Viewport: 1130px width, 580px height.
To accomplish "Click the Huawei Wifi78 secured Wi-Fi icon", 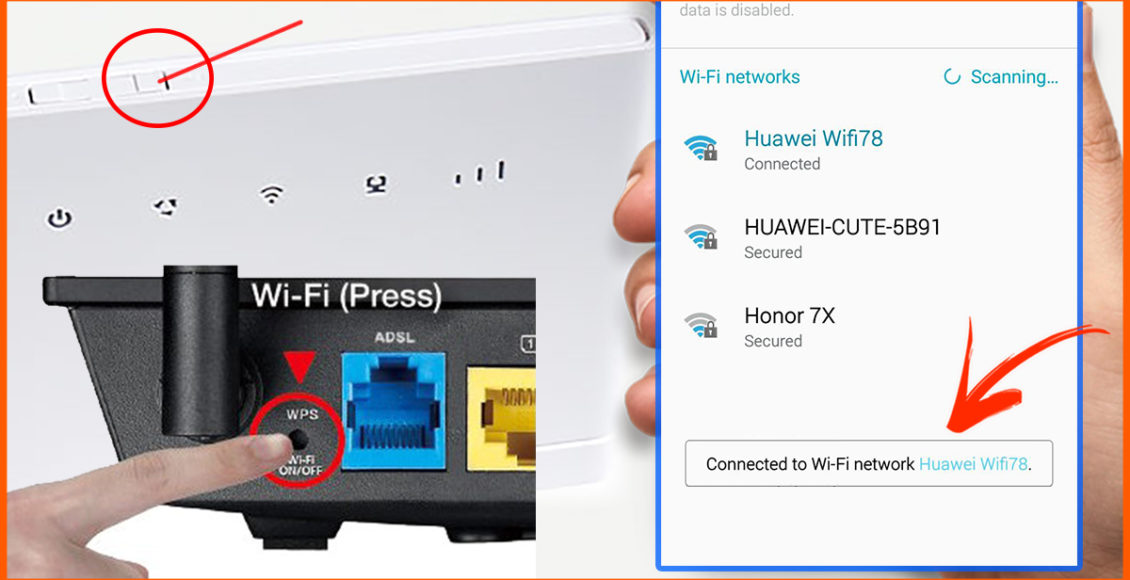I will click(x=700, y=148).
